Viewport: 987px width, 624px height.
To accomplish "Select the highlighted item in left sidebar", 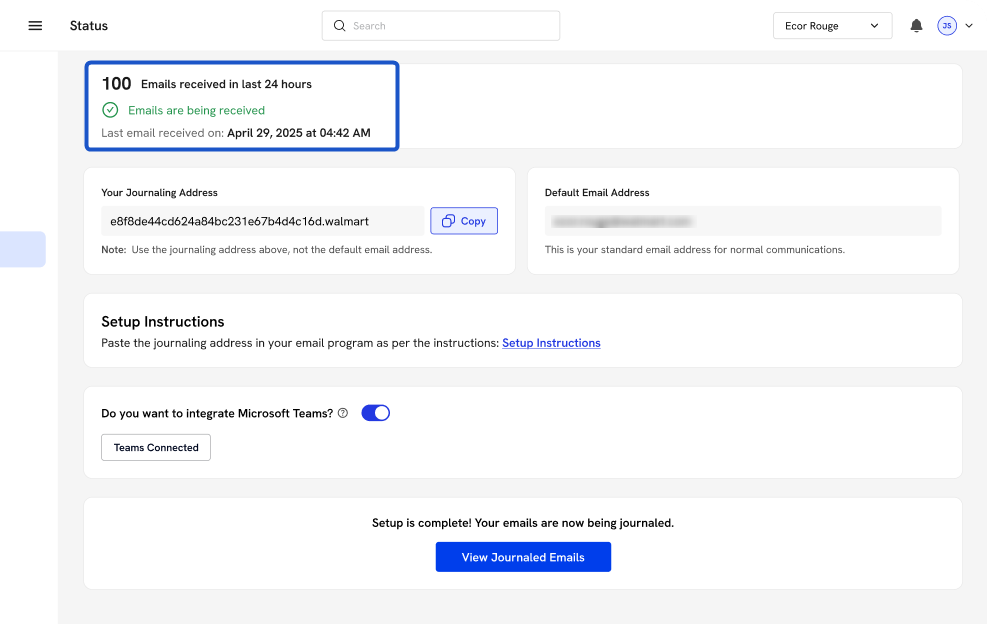I will coord(22,249).
